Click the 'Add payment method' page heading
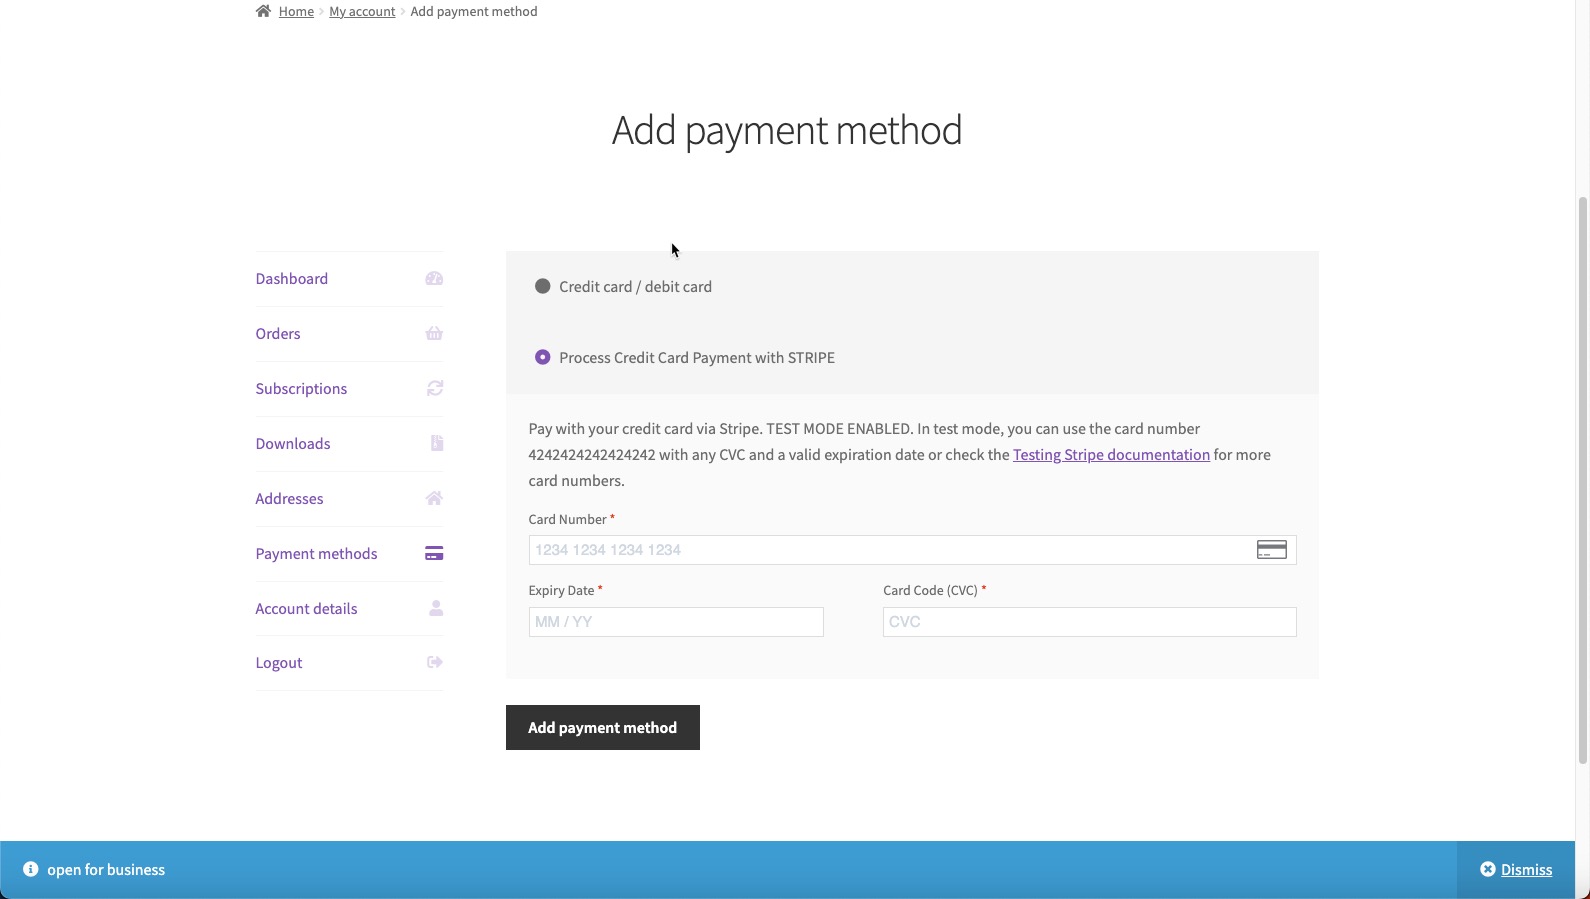 click(787, 130)
